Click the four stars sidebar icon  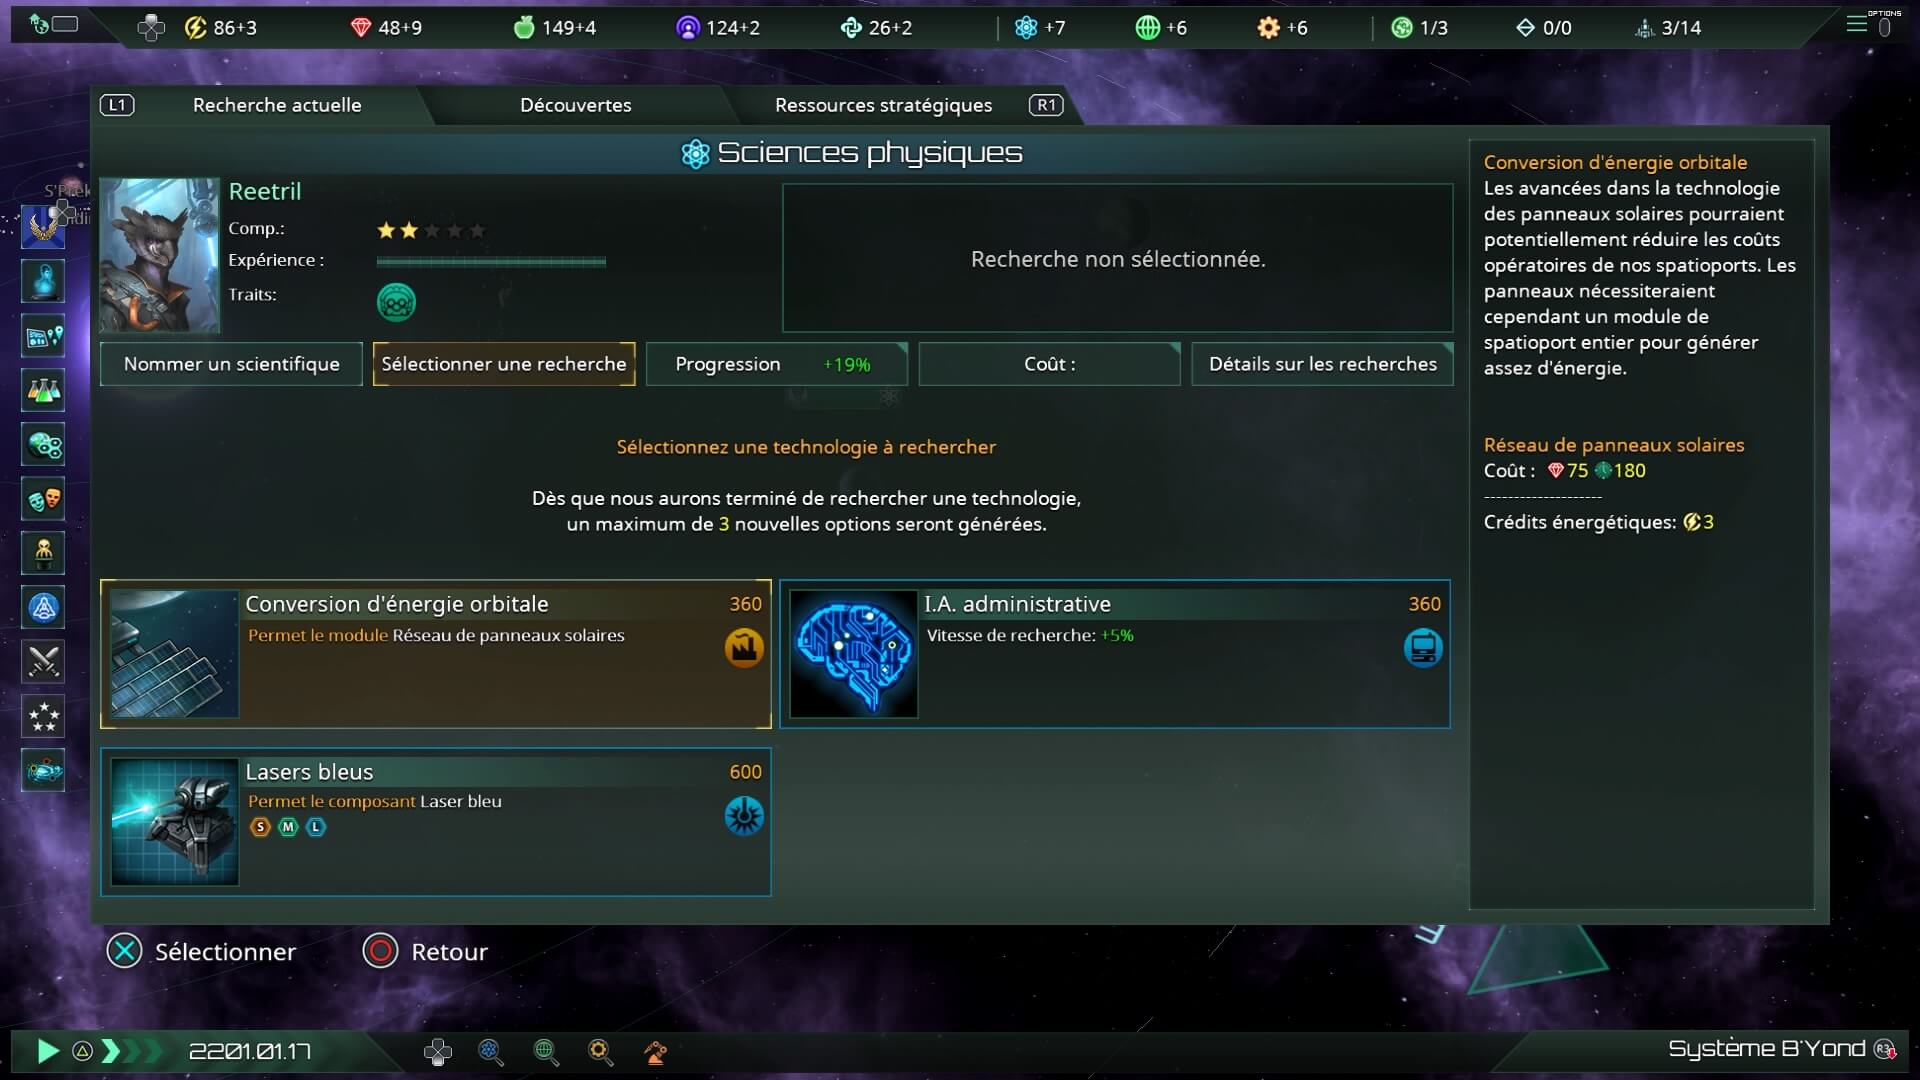point(43,716)
